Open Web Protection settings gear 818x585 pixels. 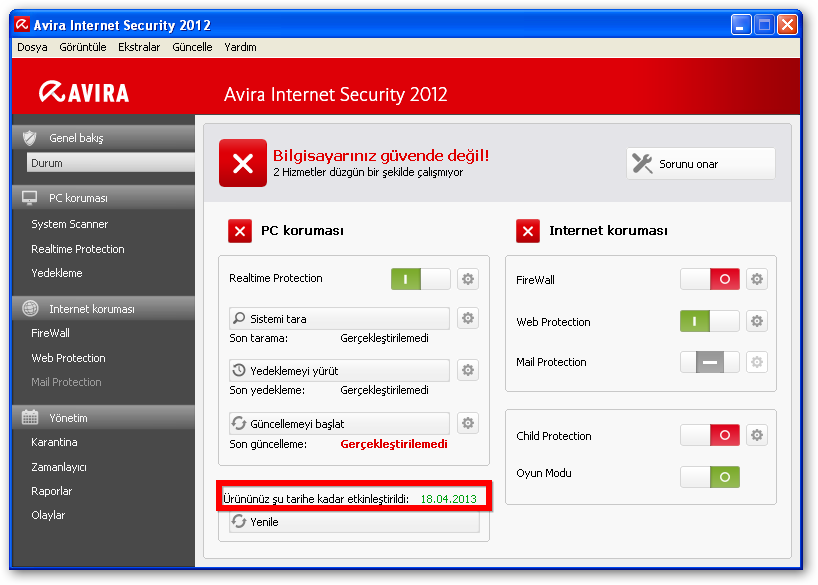(x=756, y=321)
